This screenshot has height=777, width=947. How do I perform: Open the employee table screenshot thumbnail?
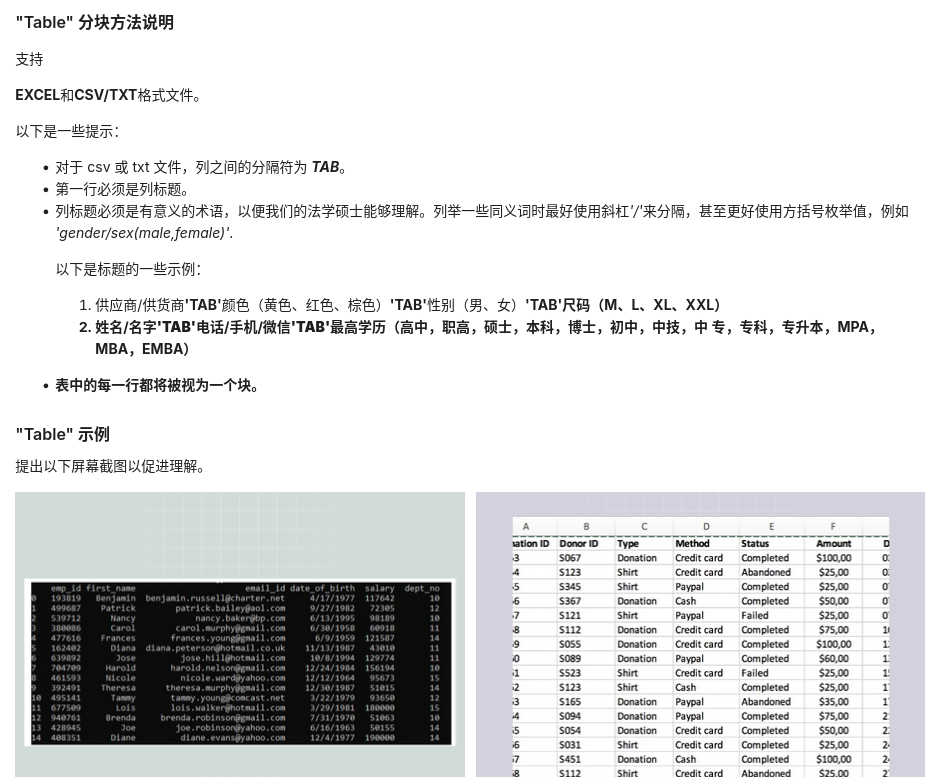click(240, 634)
